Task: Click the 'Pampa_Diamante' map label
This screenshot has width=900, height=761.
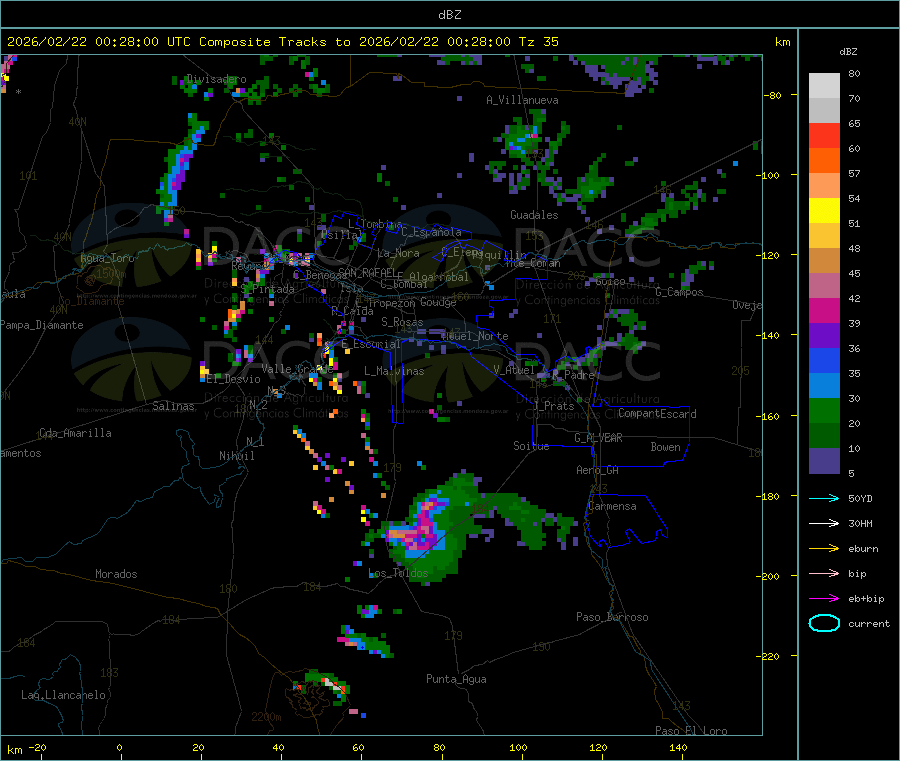Action: pos(42,325)
